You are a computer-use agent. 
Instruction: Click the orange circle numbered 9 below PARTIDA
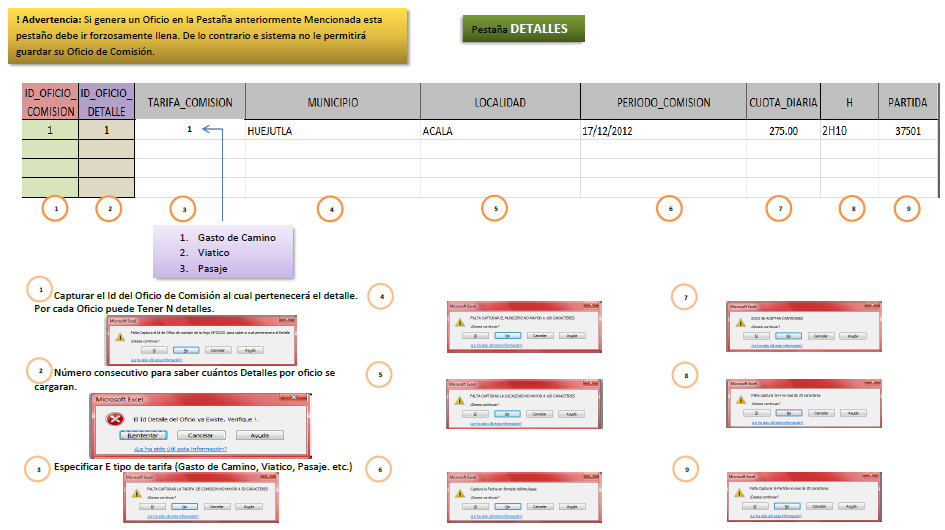908,209
